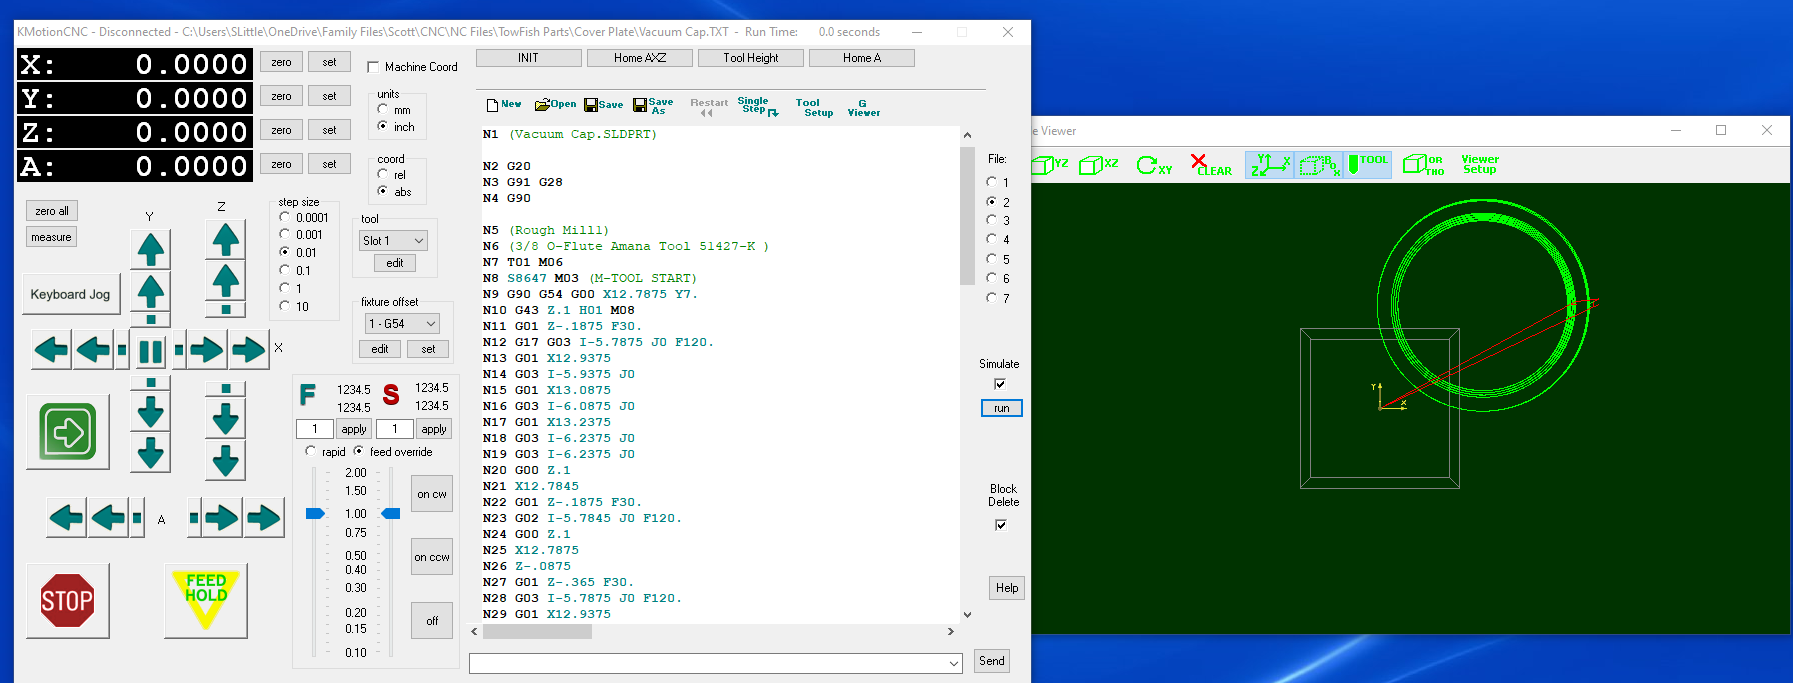Click the green Cycle Start icon

click(x=68, y=433)
